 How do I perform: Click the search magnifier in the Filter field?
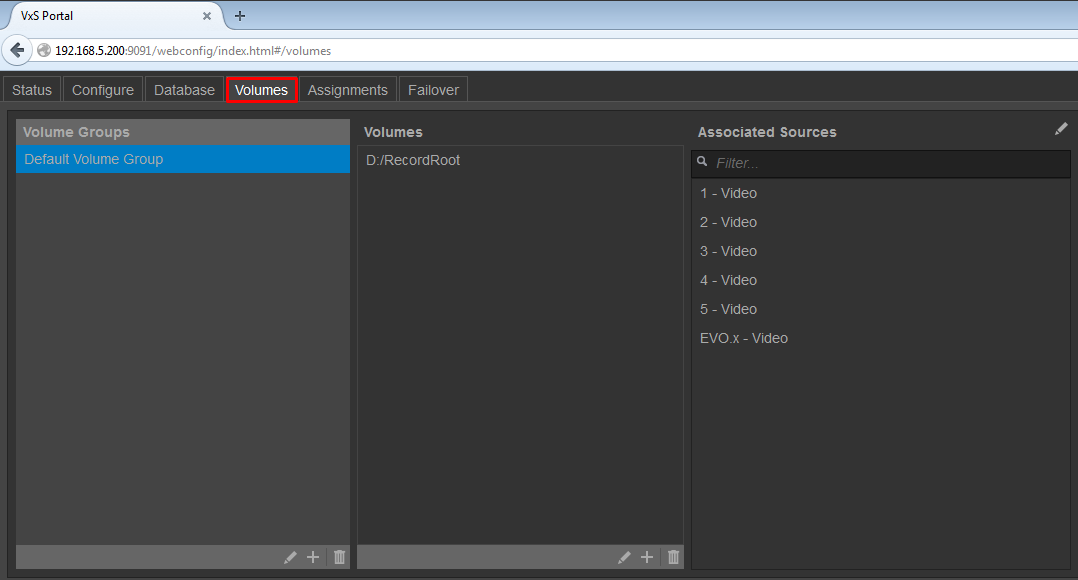701,161
